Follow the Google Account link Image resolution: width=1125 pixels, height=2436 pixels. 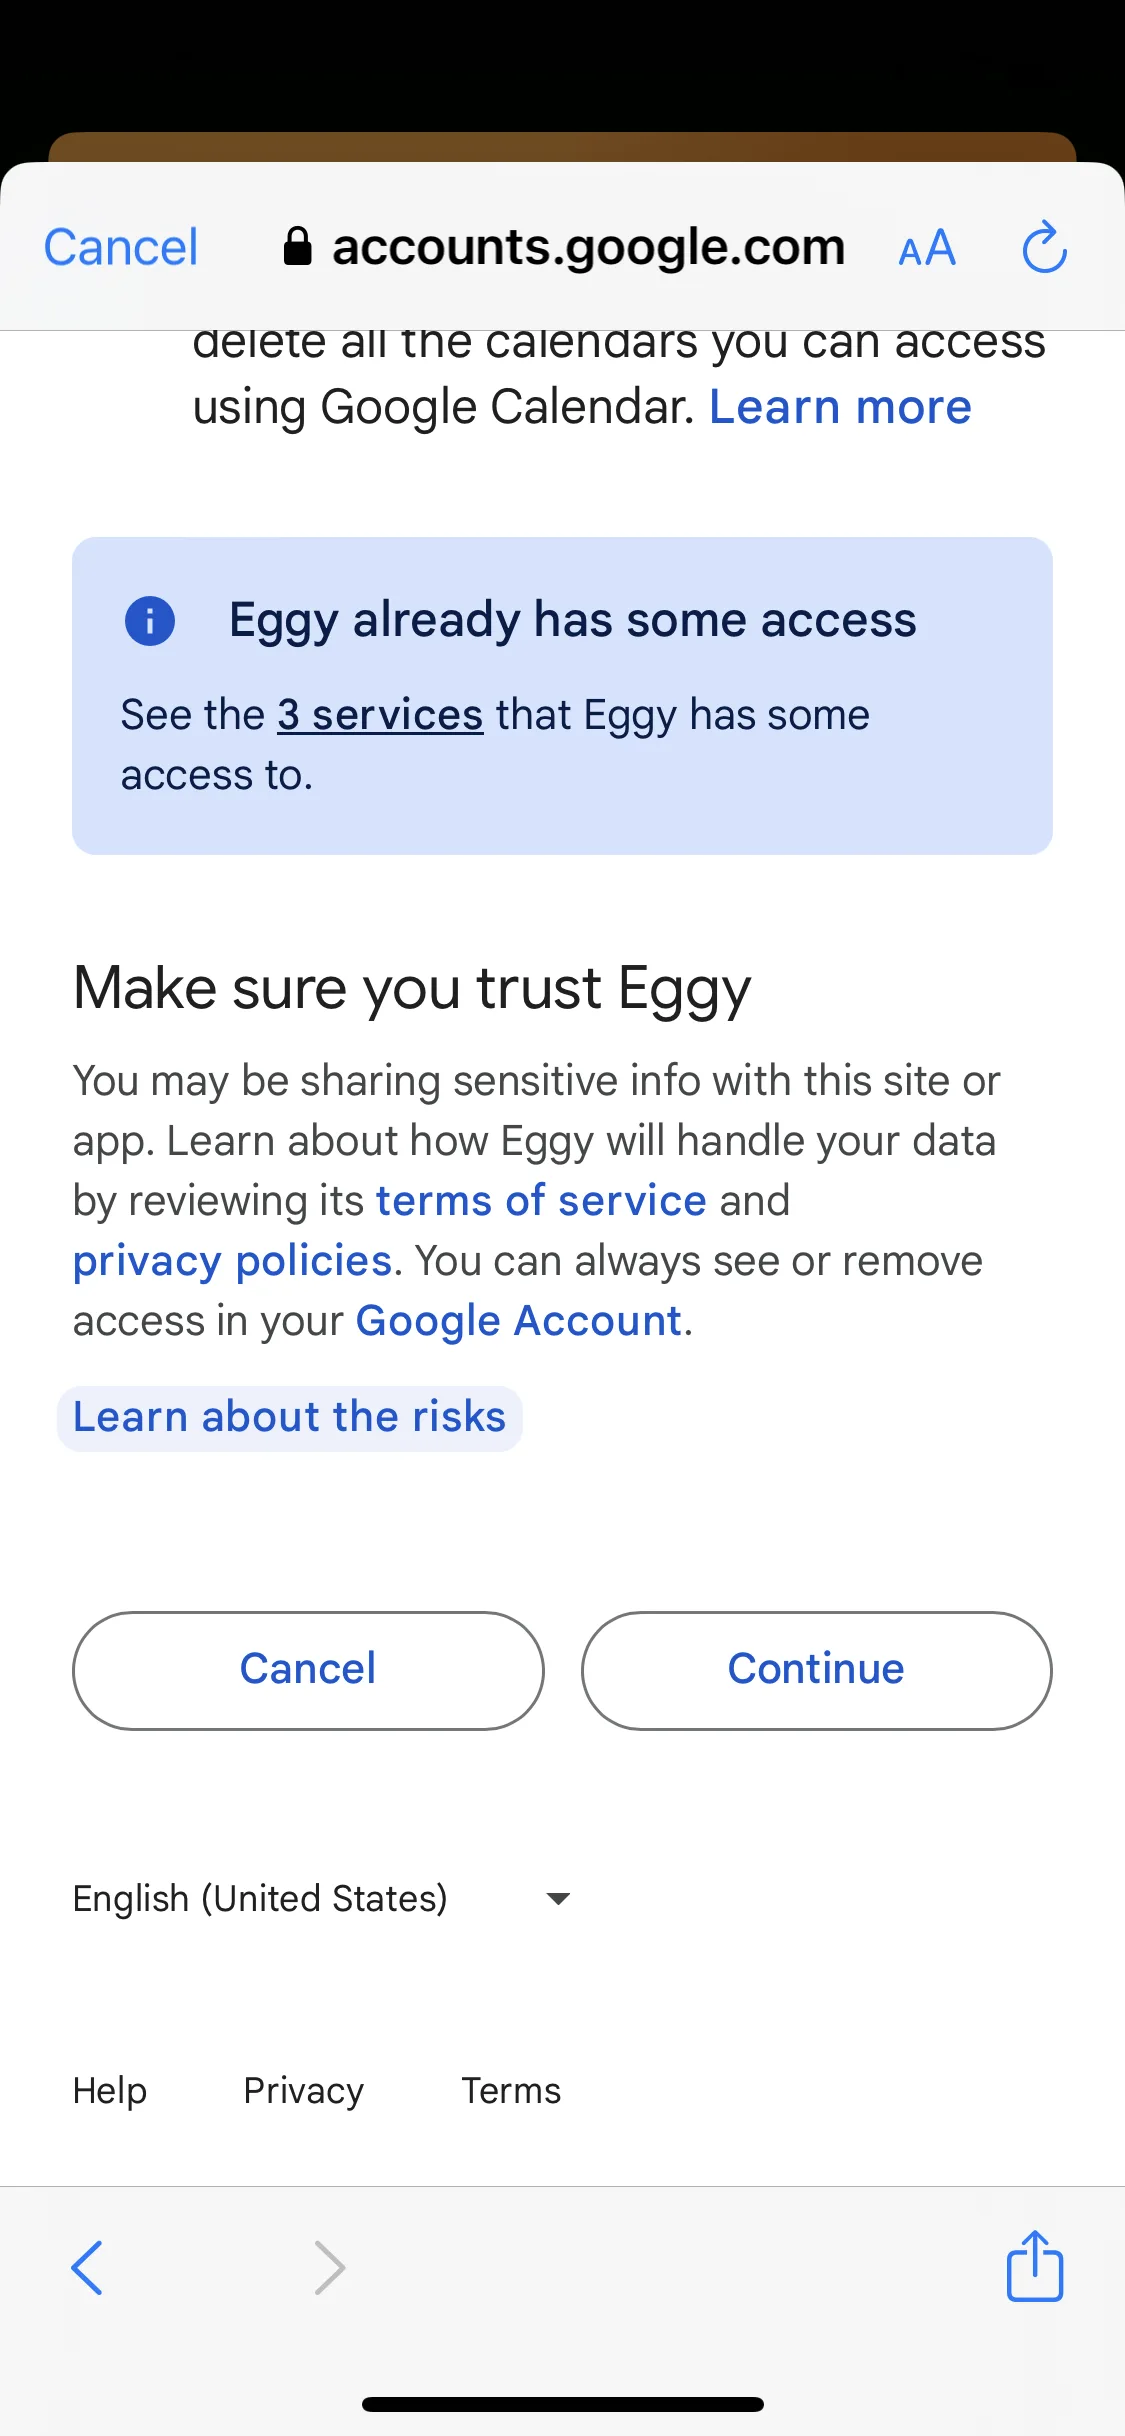519,1321
